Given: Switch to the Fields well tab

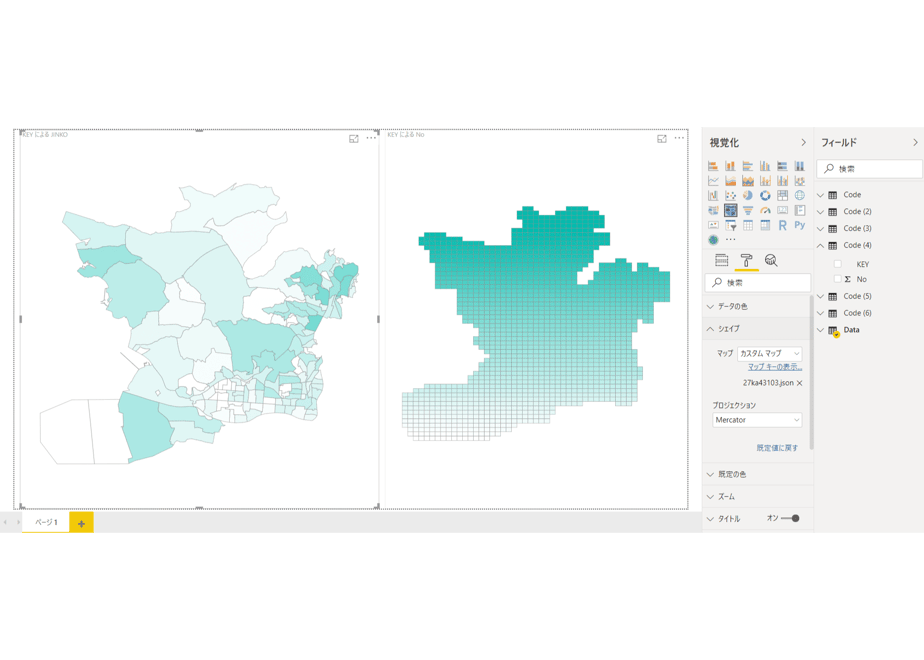Looking at the screenshot, I should pyautogui.click(x=721, y=260).
